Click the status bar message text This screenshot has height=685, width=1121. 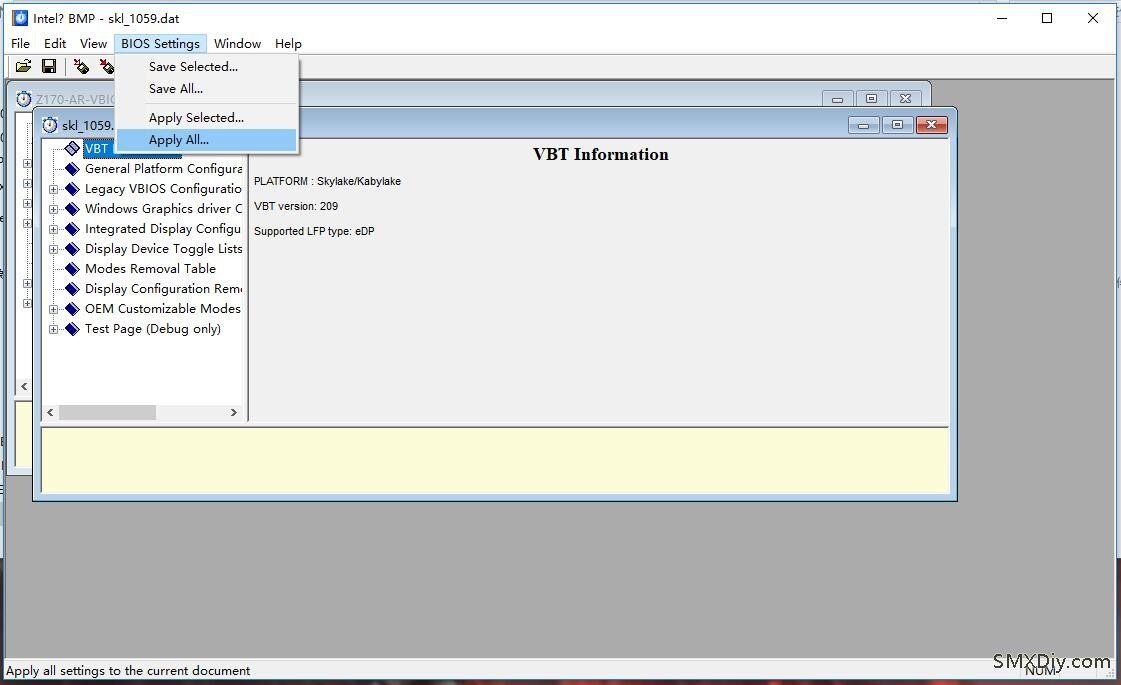point(128,671)
